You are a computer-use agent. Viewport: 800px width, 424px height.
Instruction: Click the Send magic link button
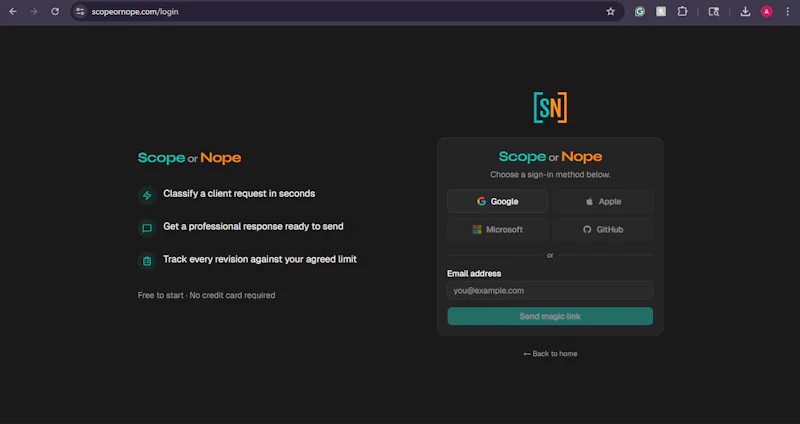pos(550,316)
